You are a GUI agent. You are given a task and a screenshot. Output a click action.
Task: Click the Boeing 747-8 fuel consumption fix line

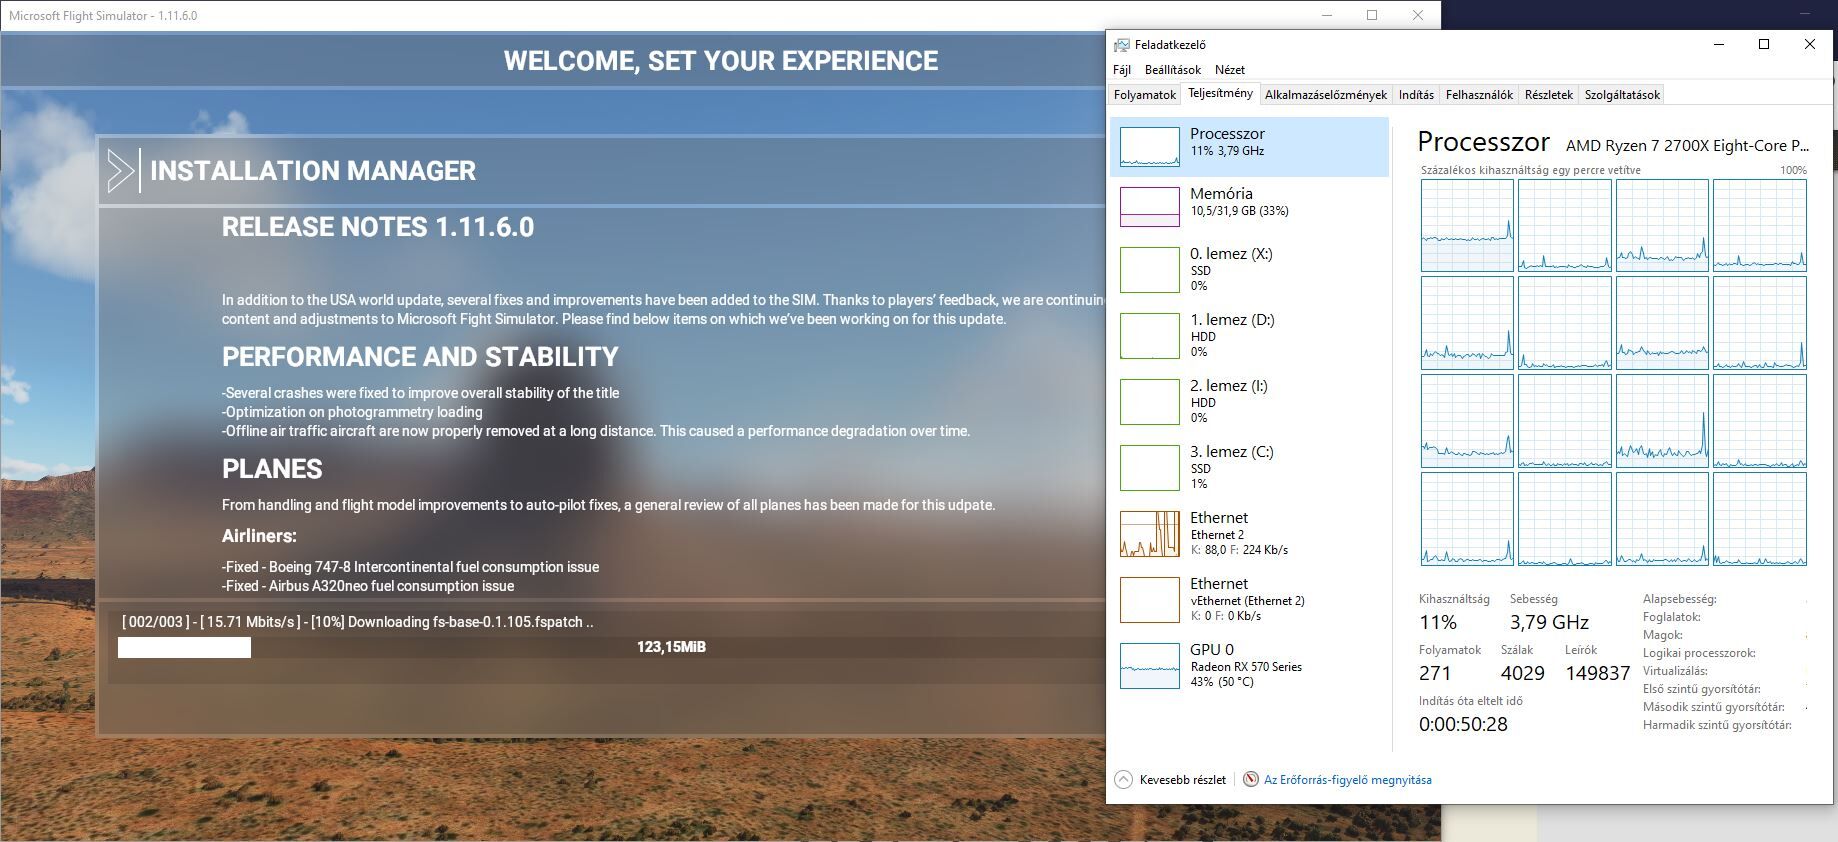click(411, 567)
